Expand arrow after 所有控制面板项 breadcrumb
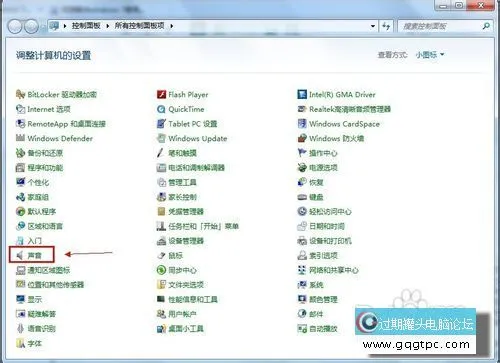This screenshot has width=500, height=363. pos(171,26)
